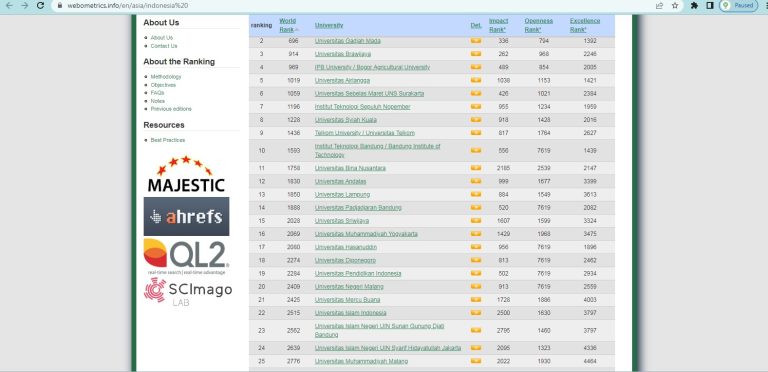Open Universitas Syiah Kuala link
Screen dimensions: 768x372
coord(346,120)
